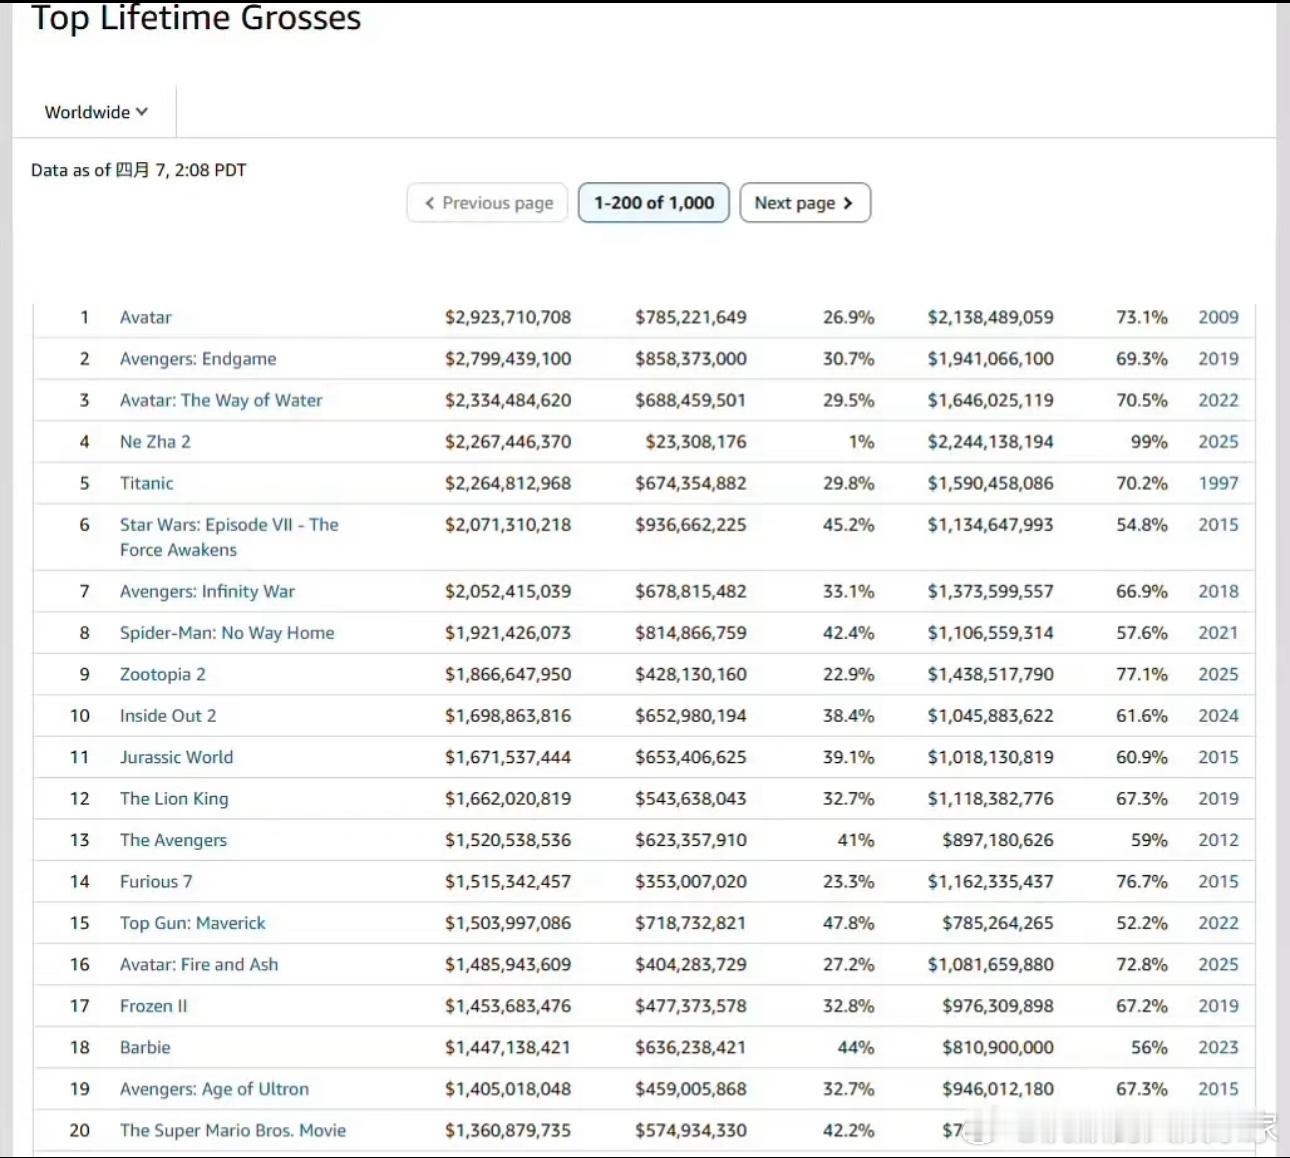Click the Zootopia 2 title
1290x1158 pixels.
click(163, 674)
